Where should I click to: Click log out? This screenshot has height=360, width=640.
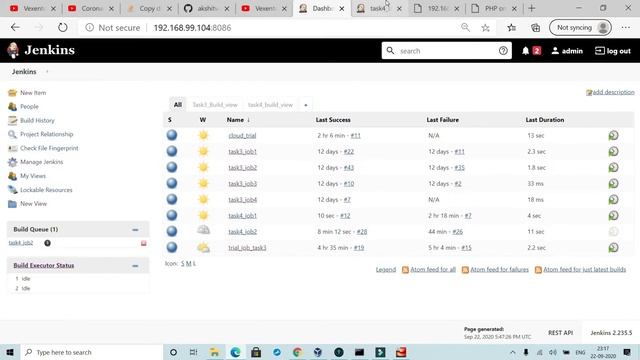(613, 51)
